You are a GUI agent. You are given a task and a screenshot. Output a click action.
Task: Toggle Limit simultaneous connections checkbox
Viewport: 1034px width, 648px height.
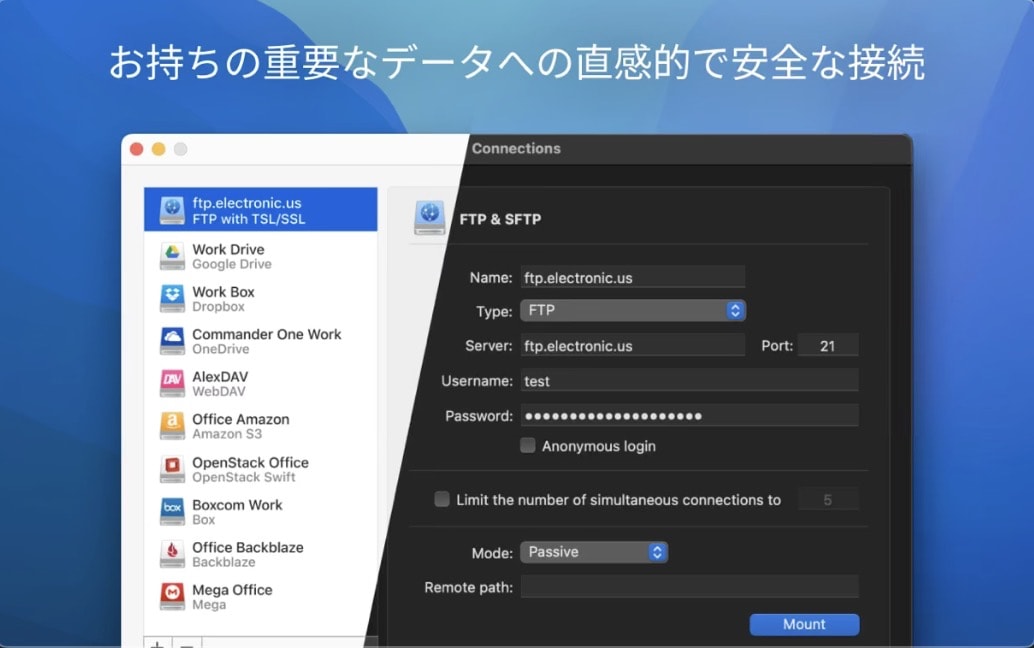pyautogui.click(x=442, y=499)
